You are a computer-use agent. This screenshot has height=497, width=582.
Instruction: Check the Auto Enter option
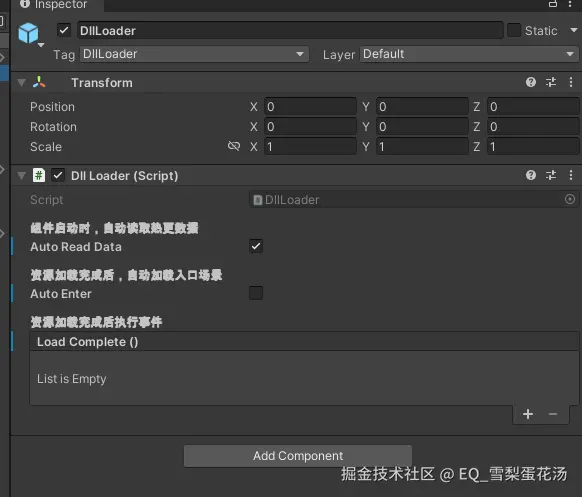256,293
